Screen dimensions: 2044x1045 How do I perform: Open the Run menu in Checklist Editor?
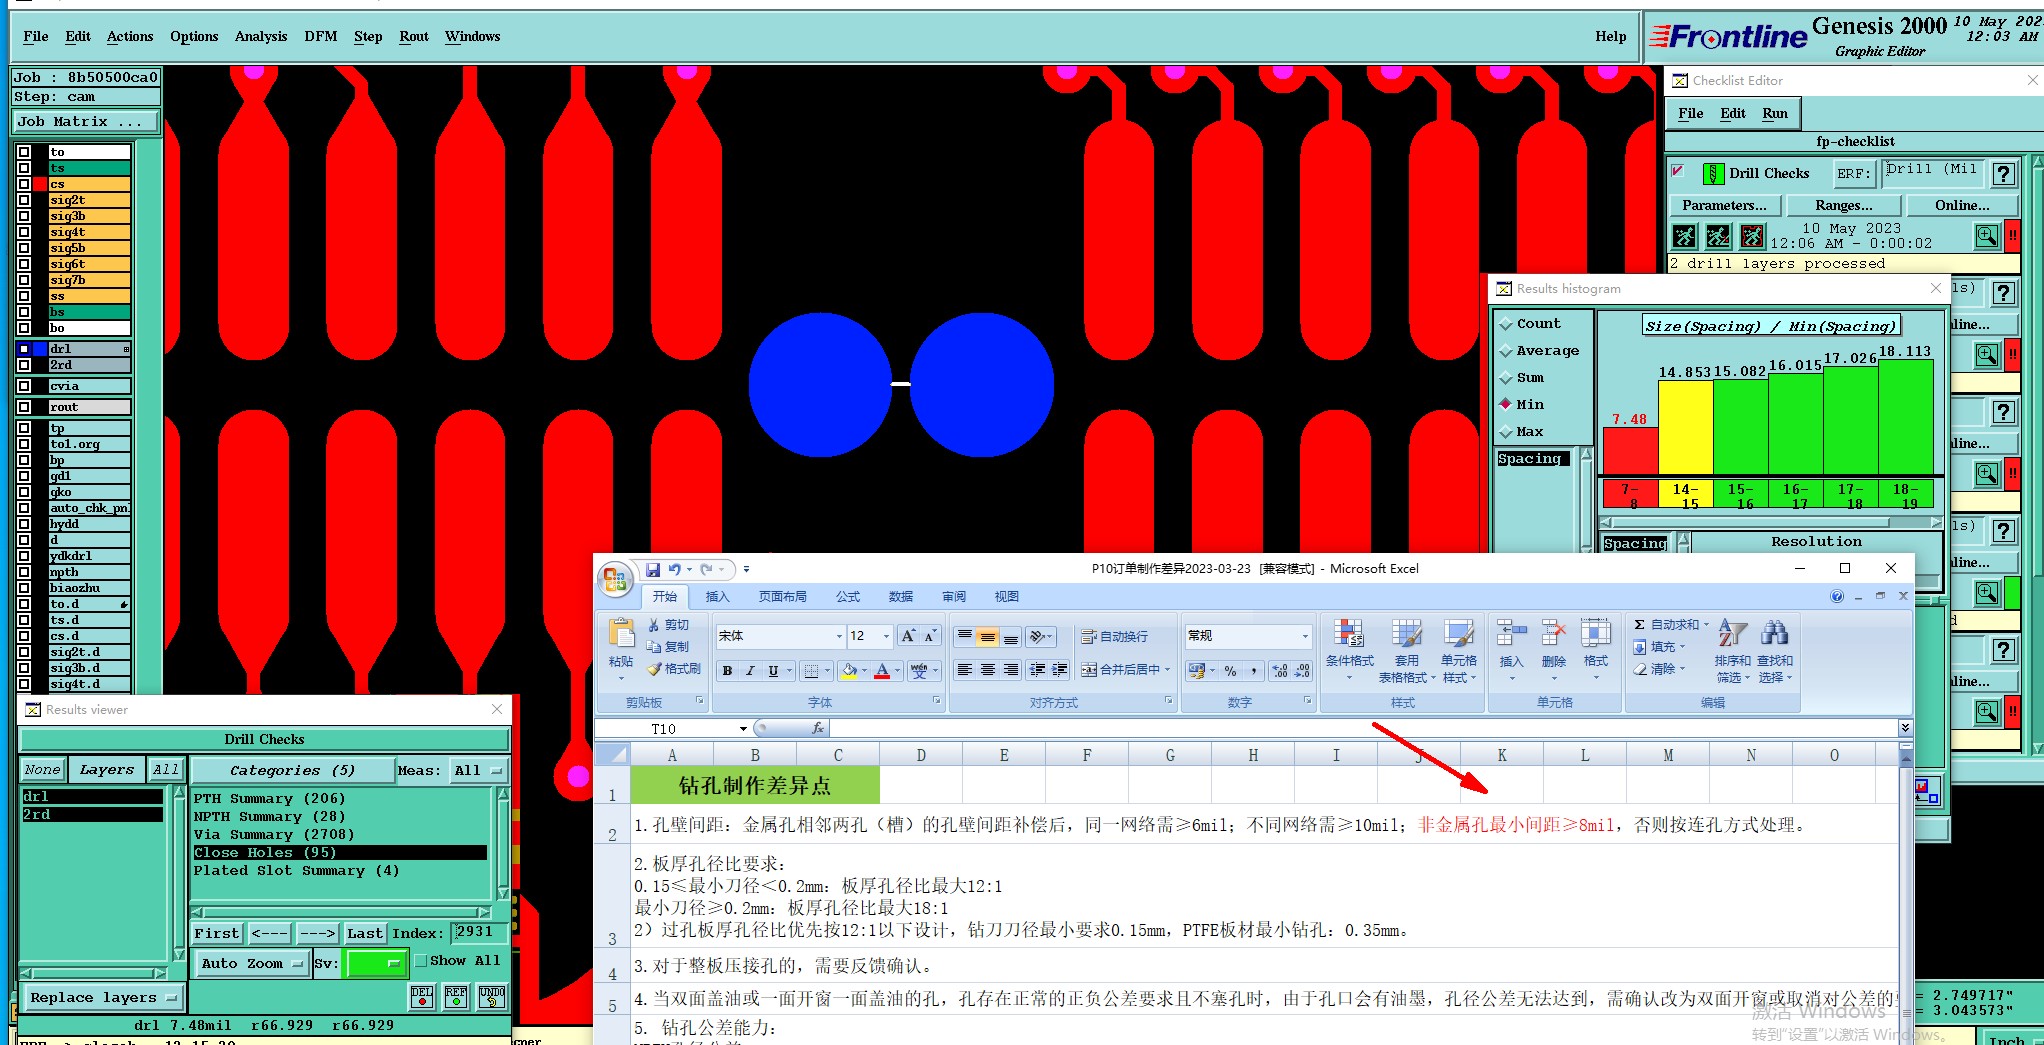coord(1775,113)
